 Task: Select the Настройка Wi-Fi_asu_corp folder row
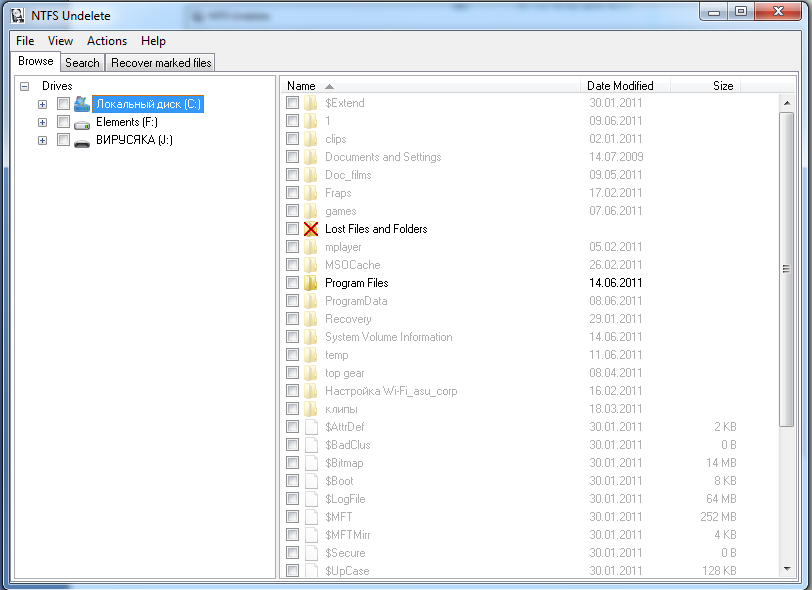[x=391, y=391]
